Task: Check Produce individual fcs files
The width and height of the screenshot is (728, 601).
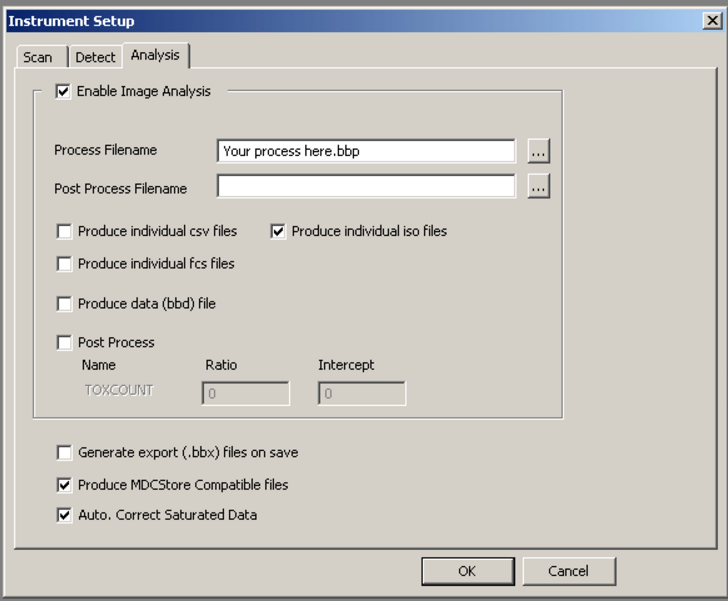Action: point(65,264)
